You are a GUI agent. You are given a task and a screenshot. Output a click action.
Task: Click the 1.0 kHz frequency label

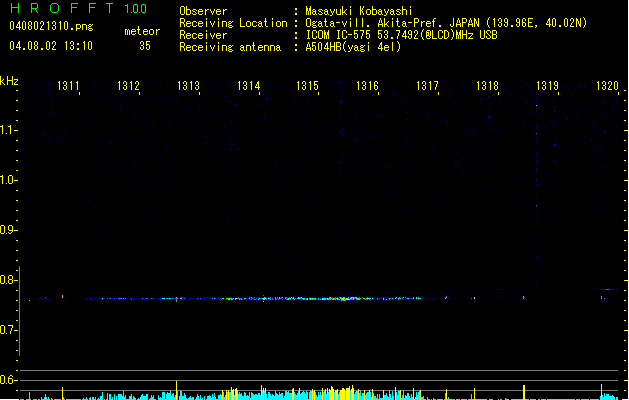pyautogui.click(x=8, y=180)
